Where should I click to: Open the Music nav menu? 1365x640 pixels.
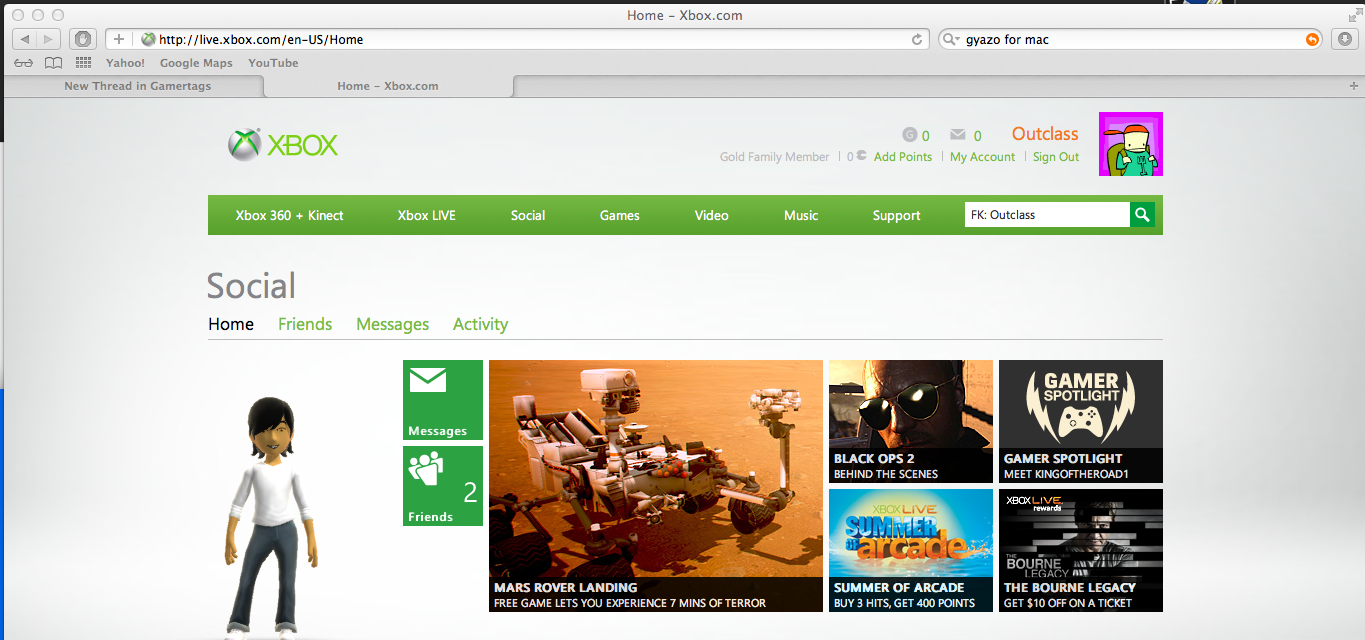tap(801, 215)
